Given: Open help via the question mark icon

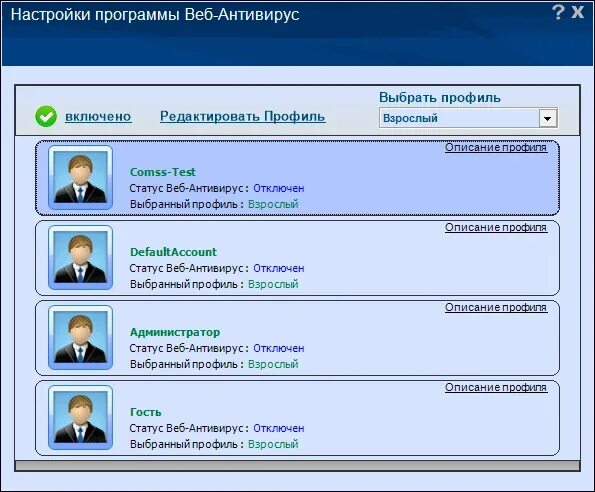Looking at the screenshot, I should point(558,12).
